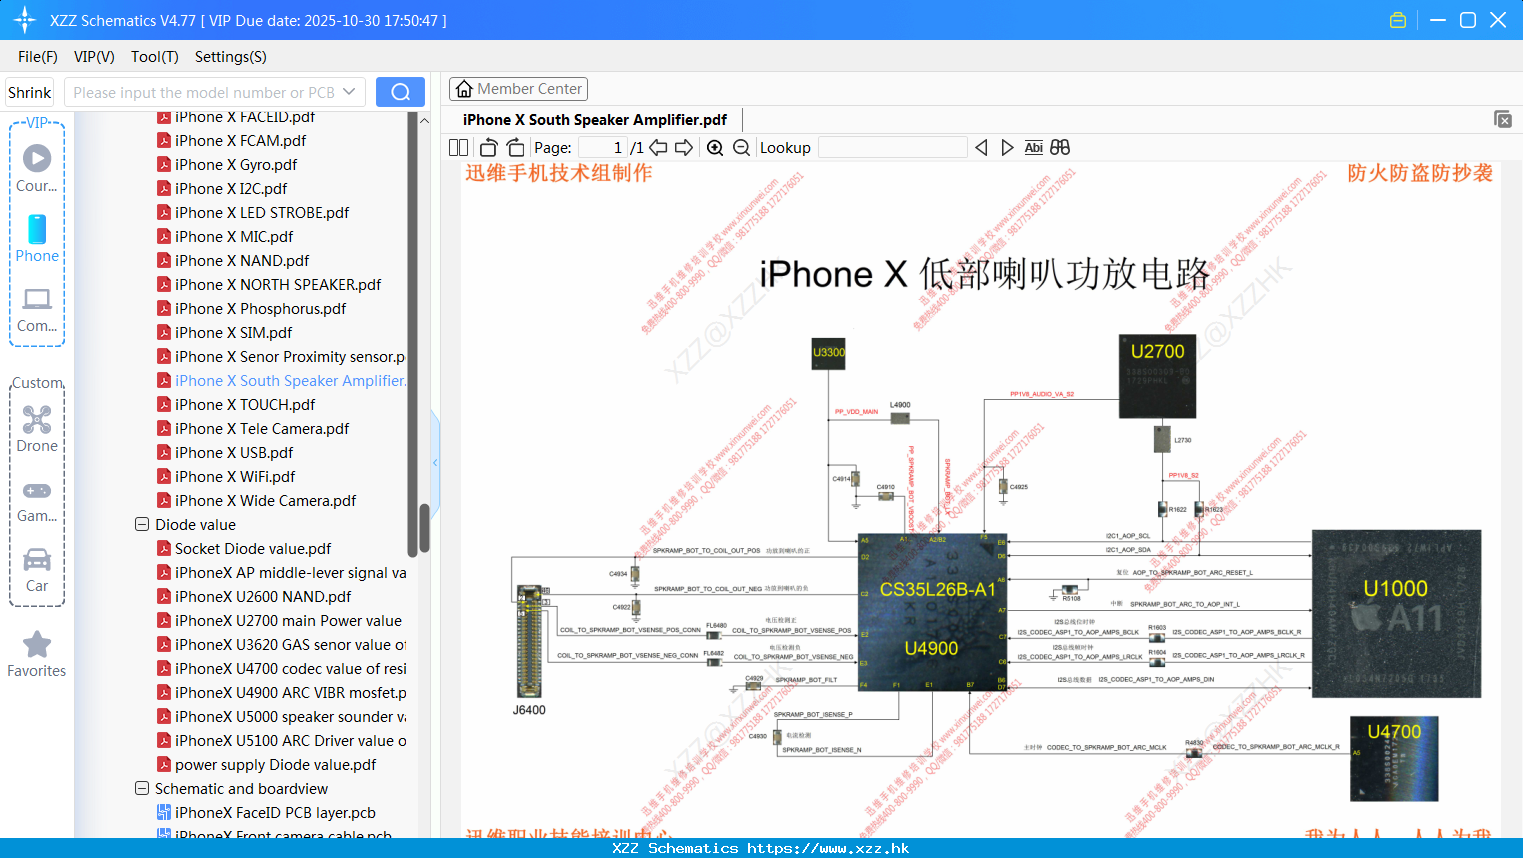Toggle the two-page layout view icon

tap(458, 148)
